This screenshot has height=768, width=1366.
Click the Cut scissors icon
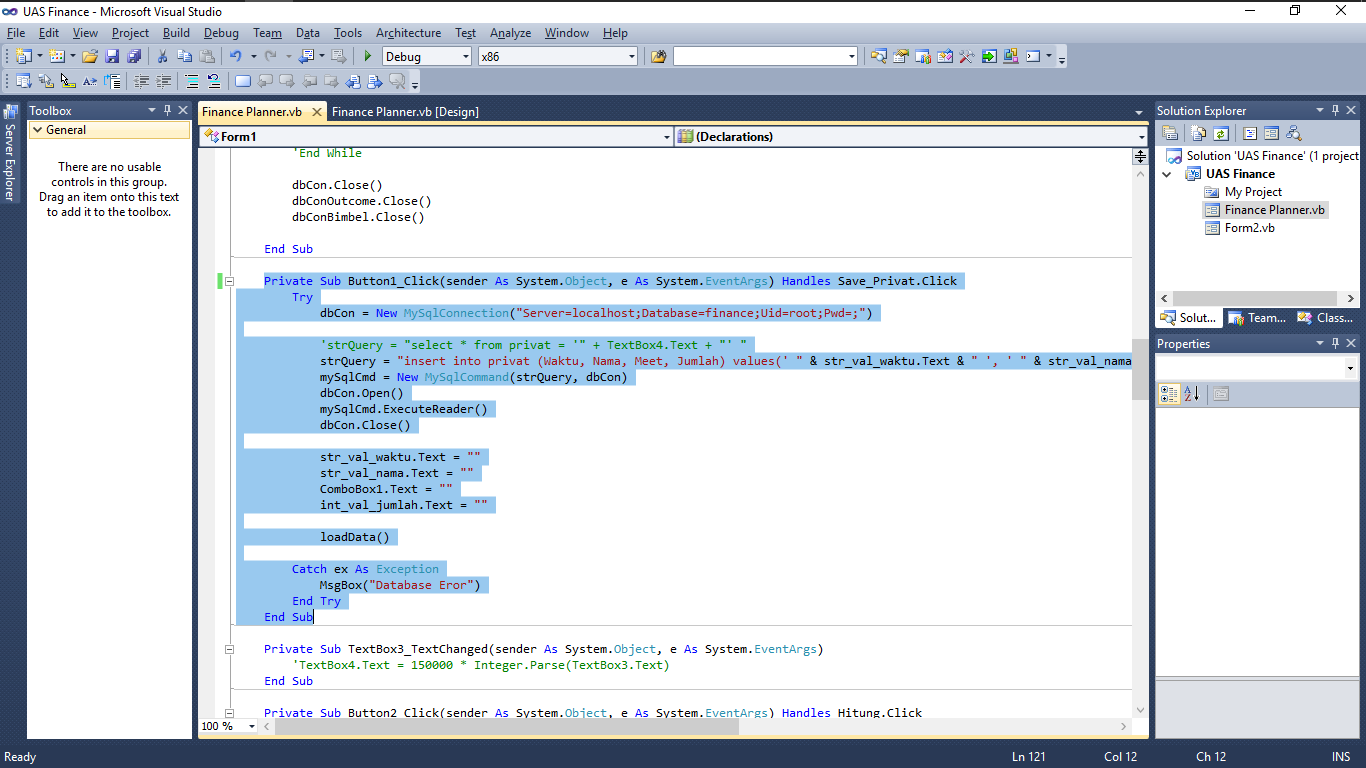click(x=162, y=57)
